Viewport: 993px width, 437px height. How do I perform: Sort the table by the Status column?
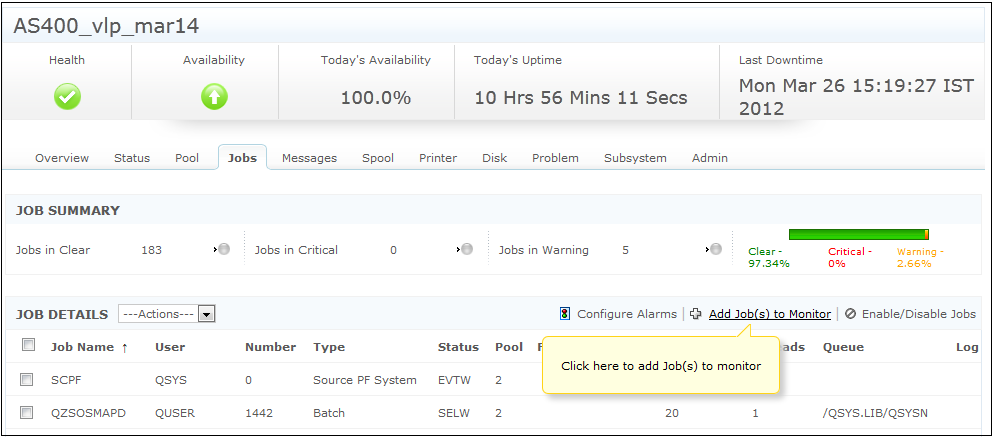[x=458, y=347]
